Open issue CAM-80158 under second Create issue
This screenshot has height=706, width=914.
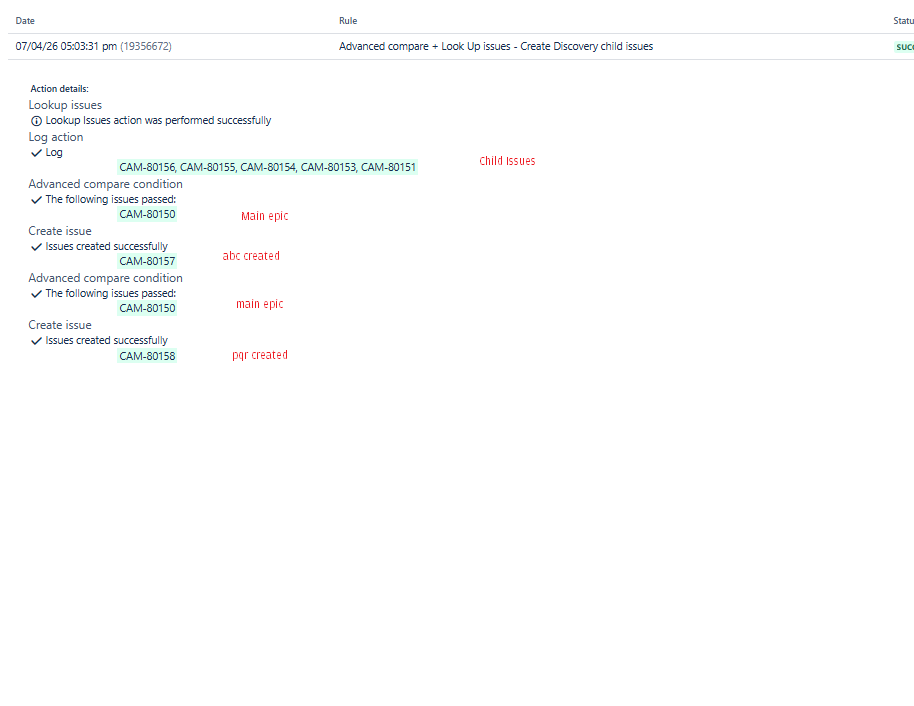coord(146,355)
